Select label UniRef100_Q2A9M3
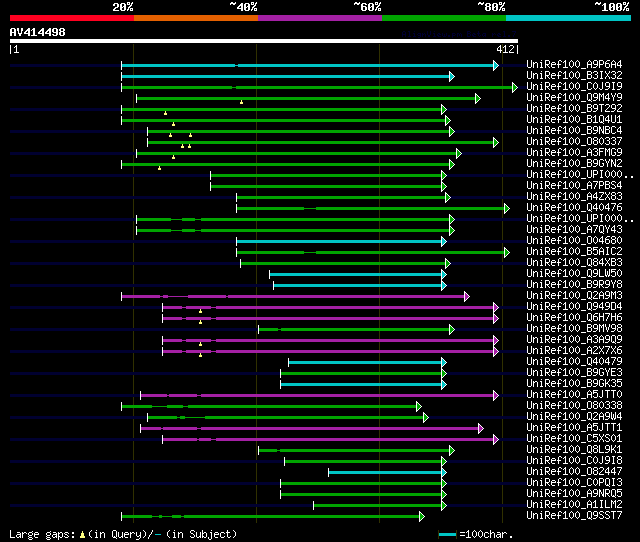The width and height of the screenshot is (640, 542). tap(574, 296)
